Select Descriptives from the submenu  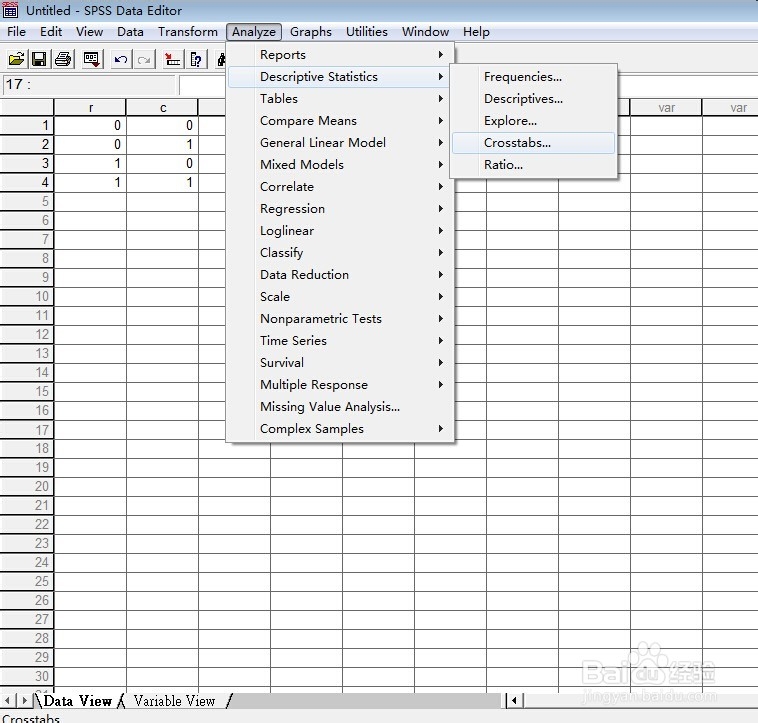(534, 99)
